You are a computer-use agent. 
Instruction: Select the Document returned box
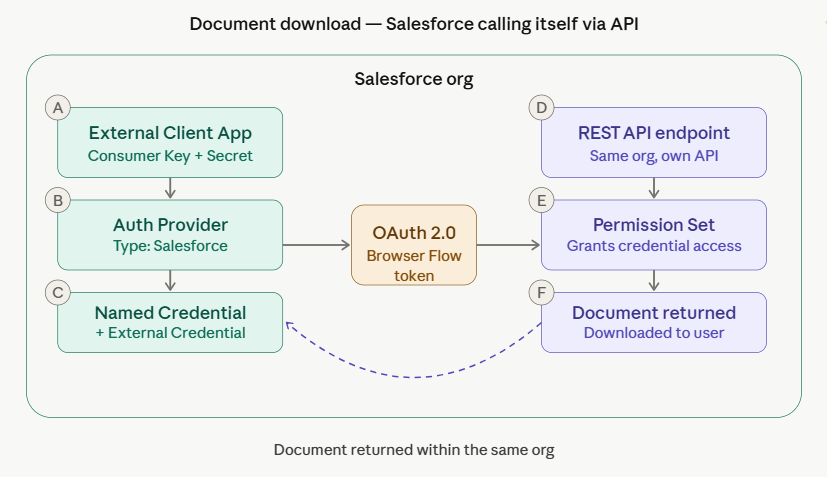(654, 322)
